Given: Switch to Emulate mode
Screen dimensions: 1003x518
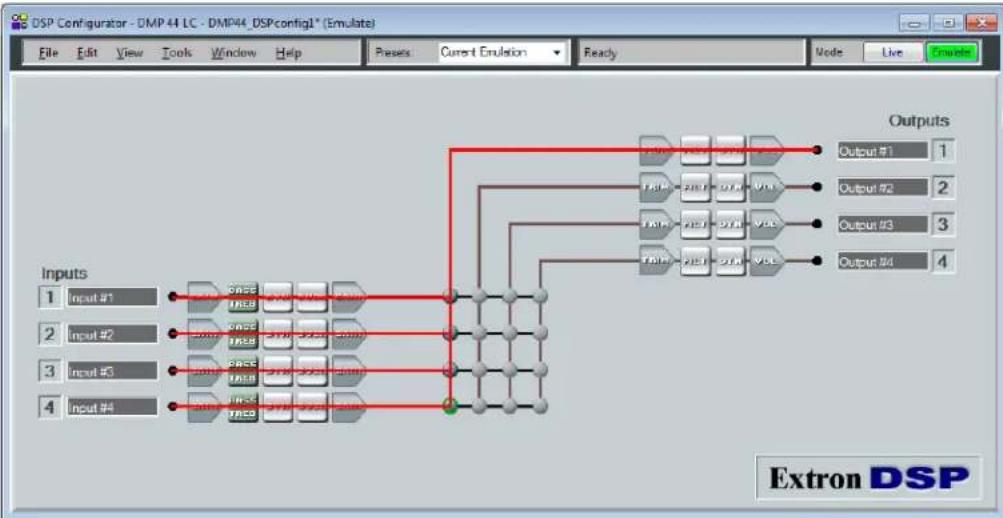Looking at the screenshot, I should click(x=952, y=53).
